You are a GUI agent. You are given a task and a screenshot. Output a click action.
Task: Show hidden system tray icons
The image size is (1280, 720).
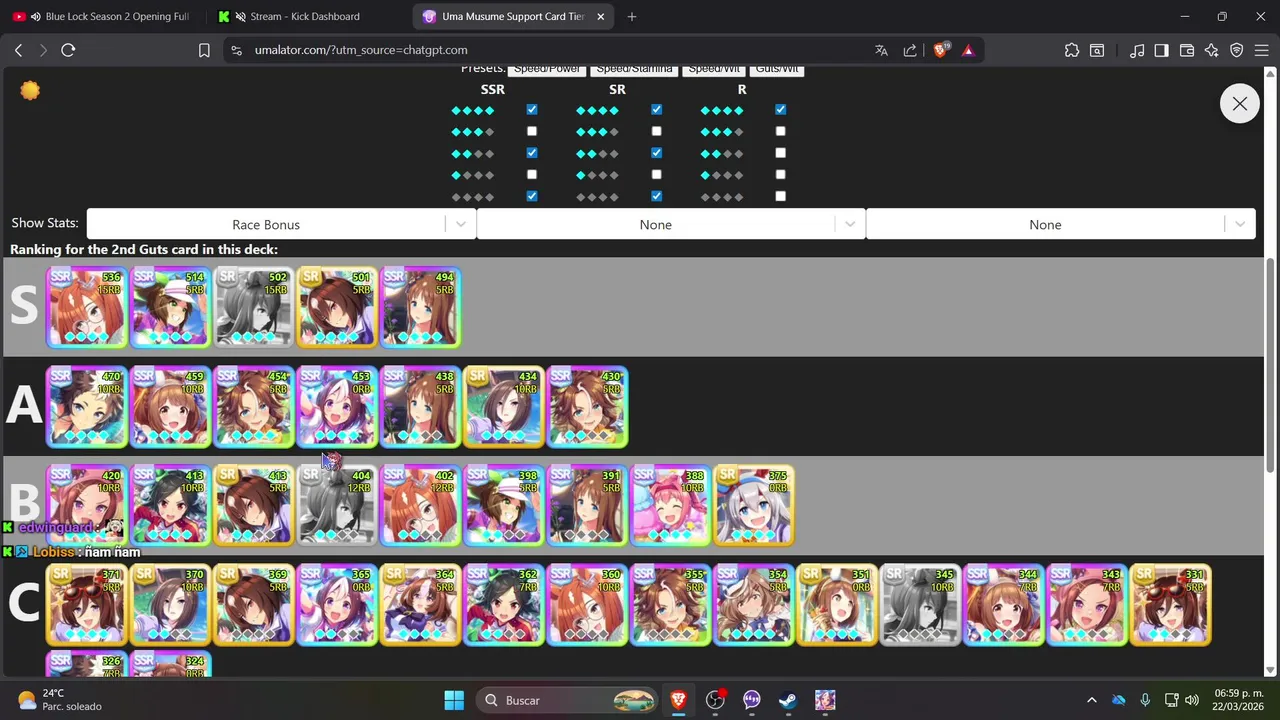(1091, 700)
